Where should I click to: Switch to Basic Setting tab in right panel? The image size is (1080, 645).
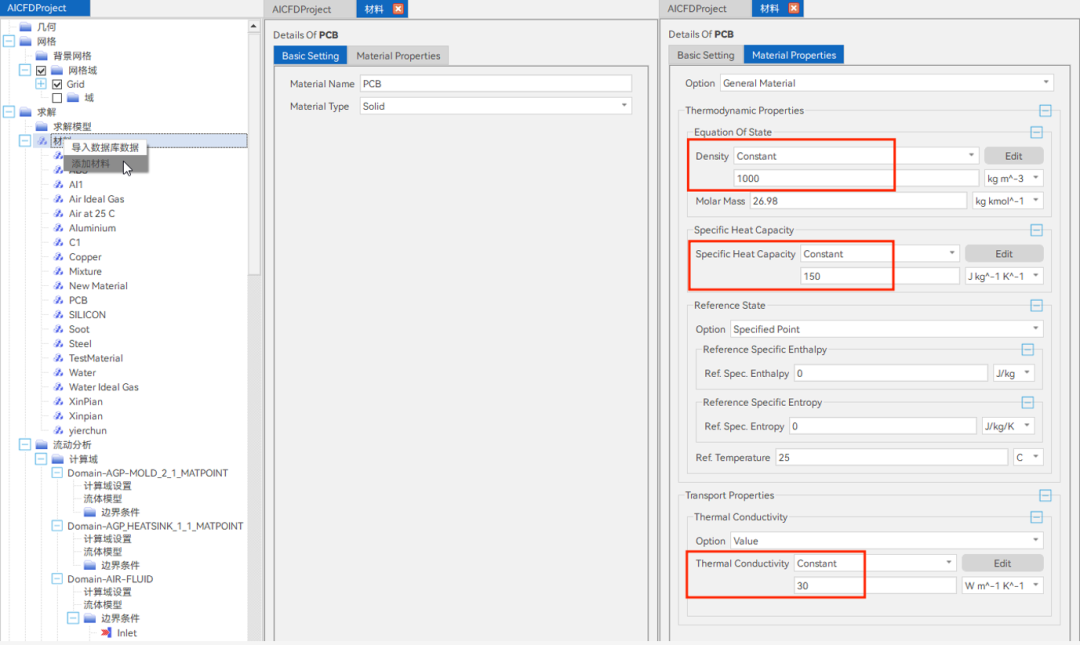pyautogui.click(x=705, y=55)
